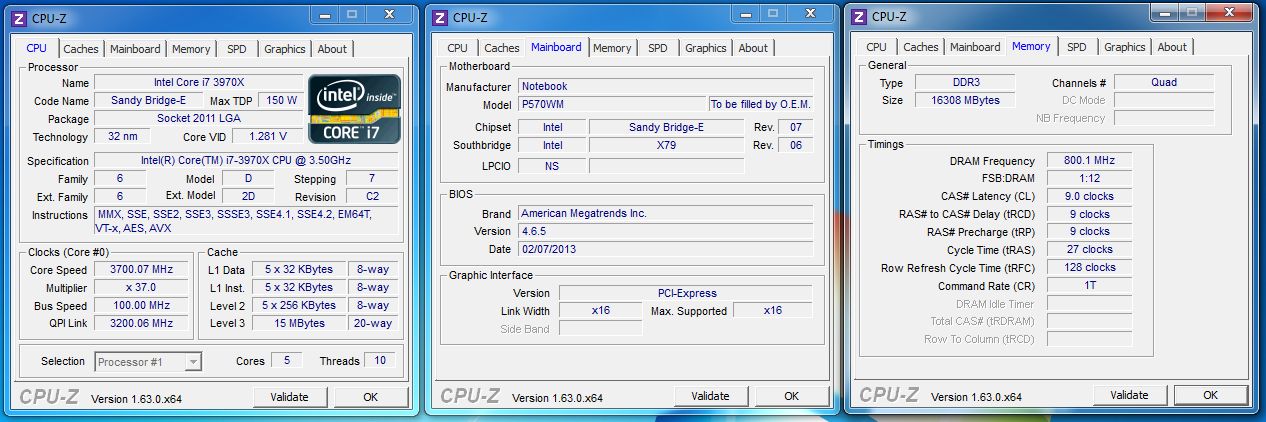Click OK button in the left CPU window
Viewport: 1266px width, 422px height.
(x=371, y=397)
